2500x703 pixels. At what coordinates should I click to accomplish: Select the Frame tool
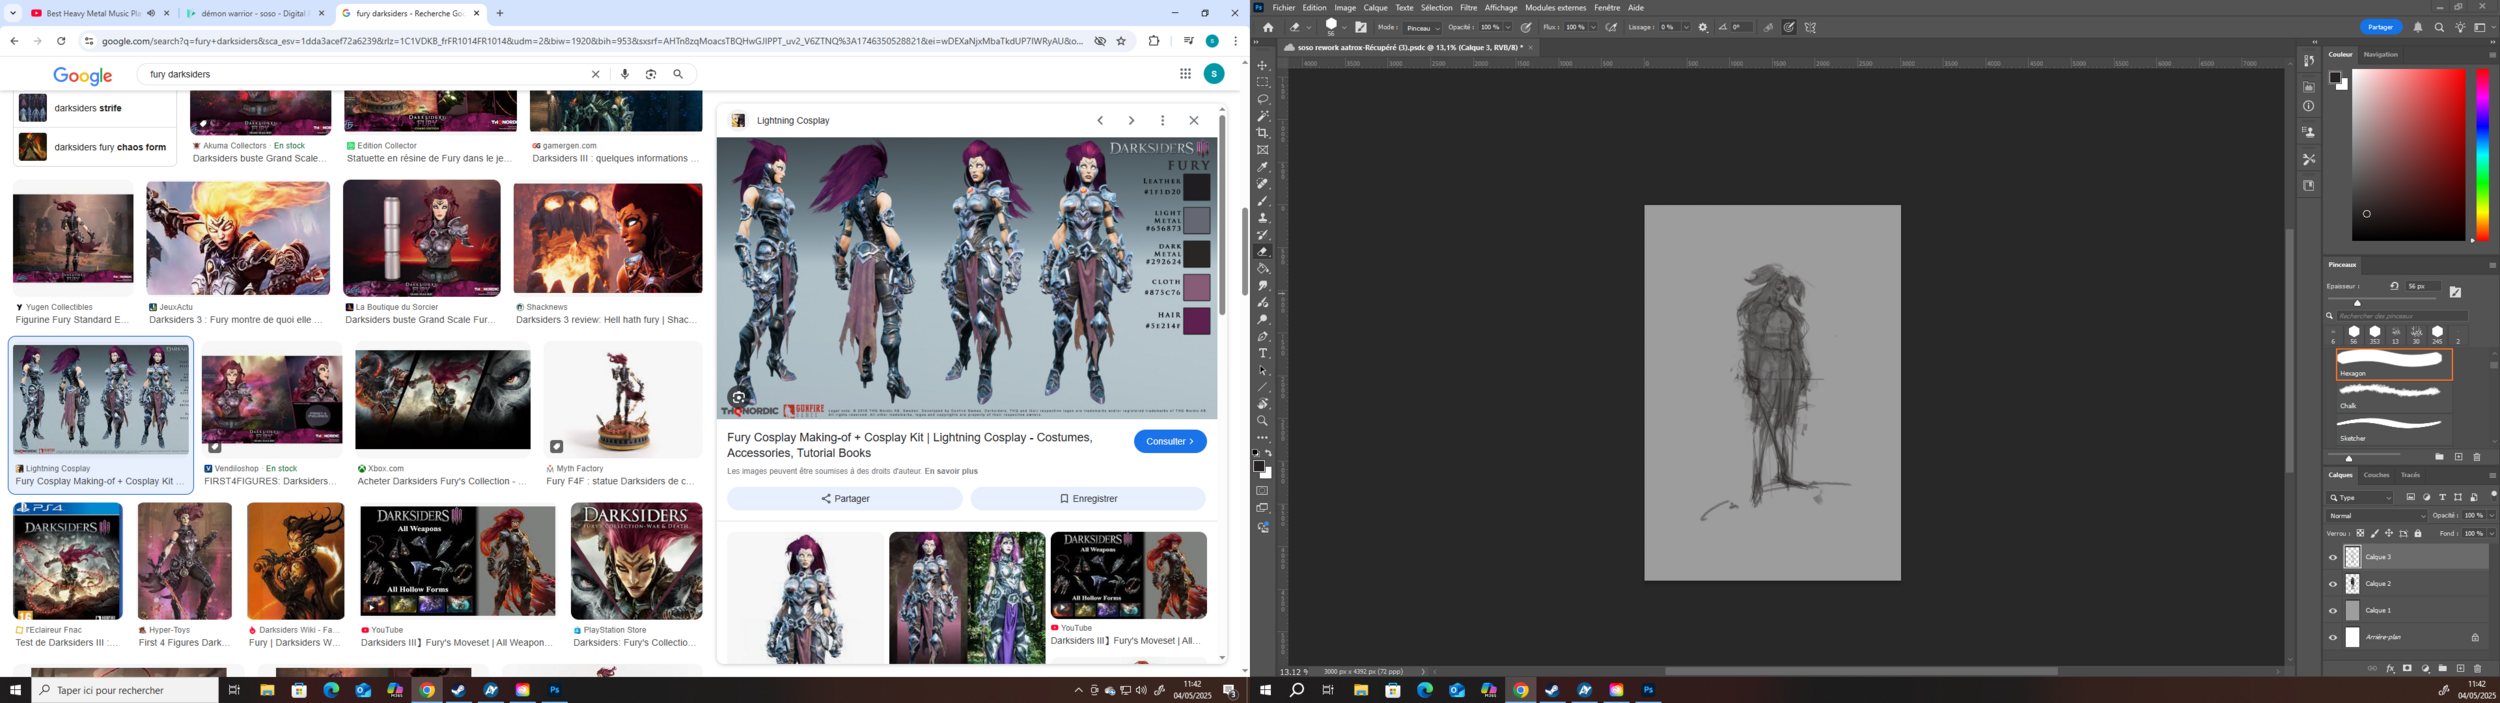(1263, 150)
